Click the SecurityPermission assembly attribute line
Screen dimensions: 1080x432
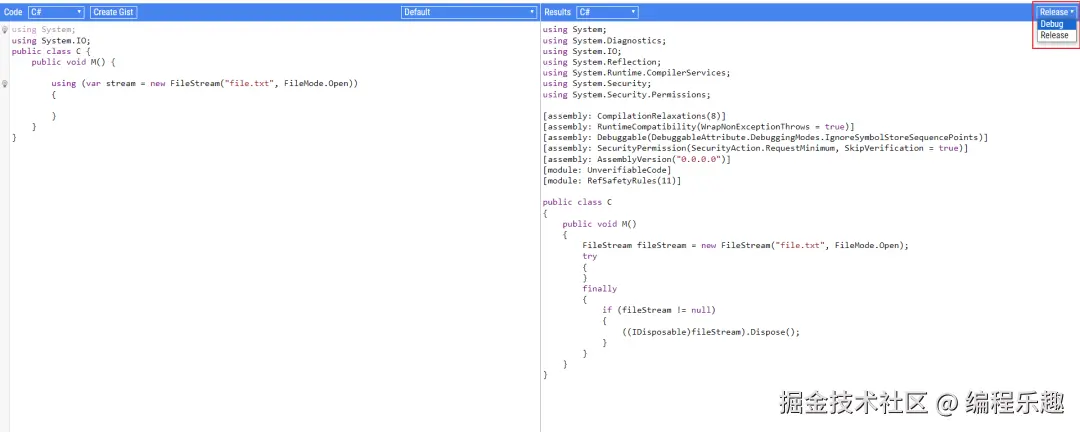tap(756, 148)
